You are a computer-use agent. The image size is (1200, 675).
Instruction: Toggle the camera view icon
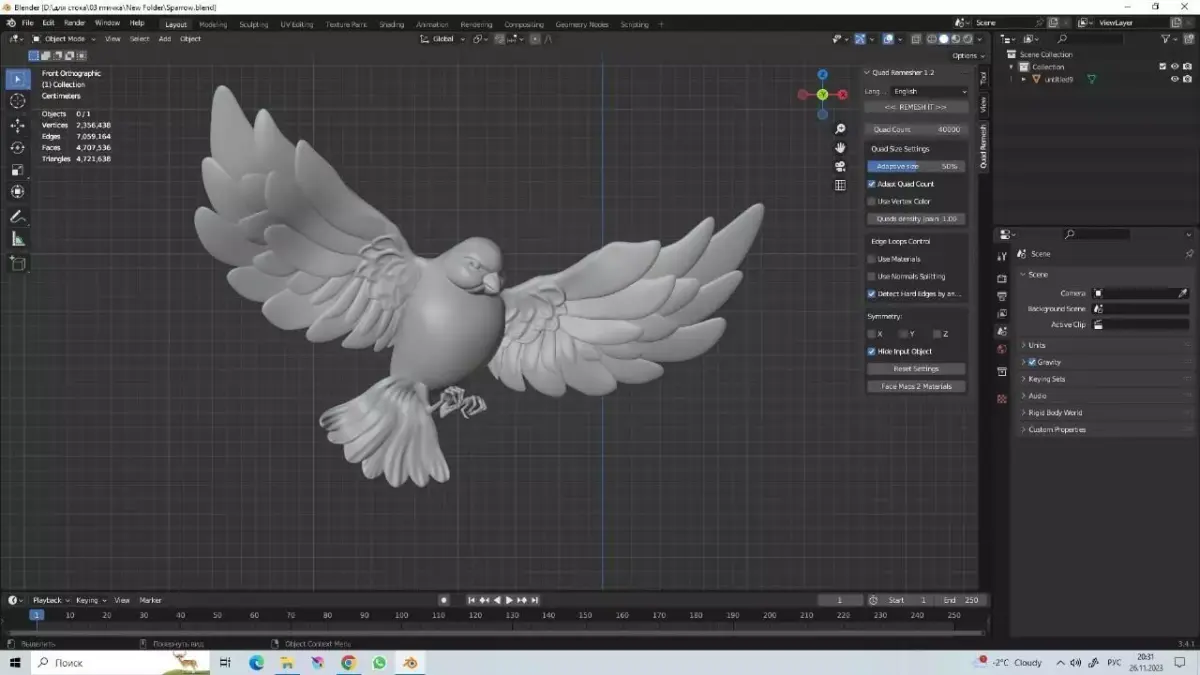coord(841,166)
